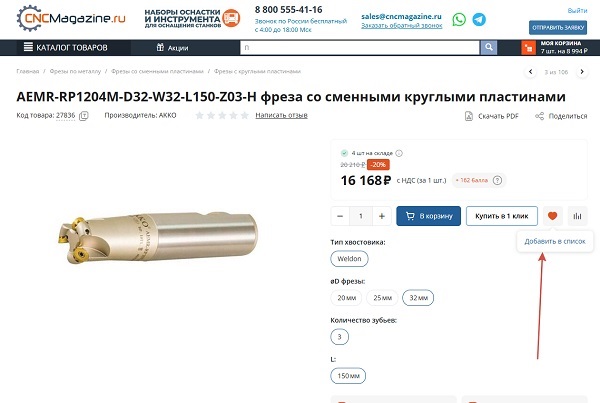Viewport: 600px width, 403px height.
Task: Click the search magnifier button
Action: pyautogui.click(x=488, y=47)
